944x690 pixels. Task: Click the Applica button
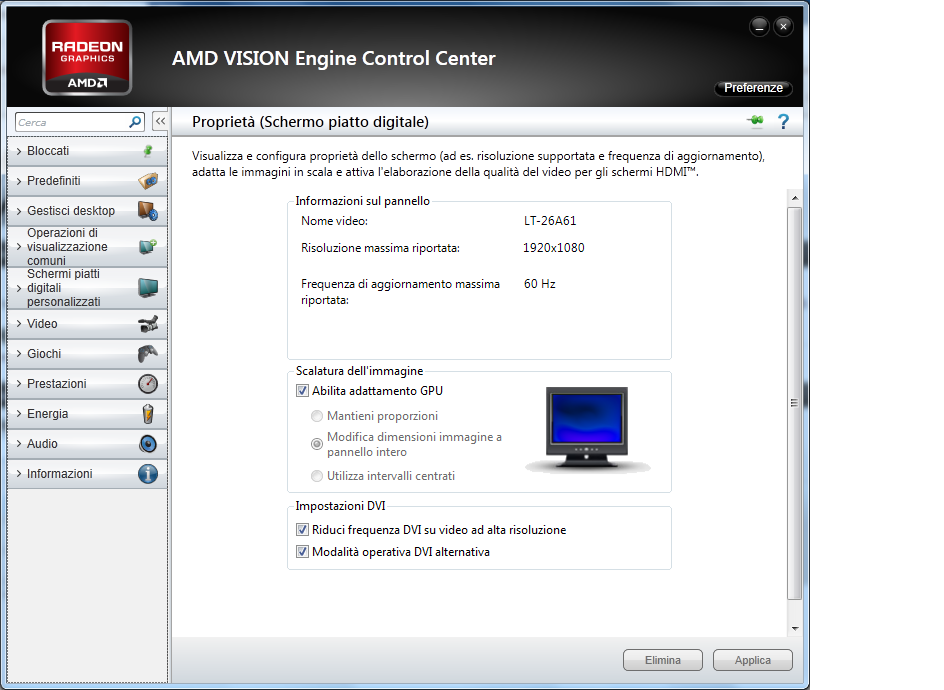(753, 660)
